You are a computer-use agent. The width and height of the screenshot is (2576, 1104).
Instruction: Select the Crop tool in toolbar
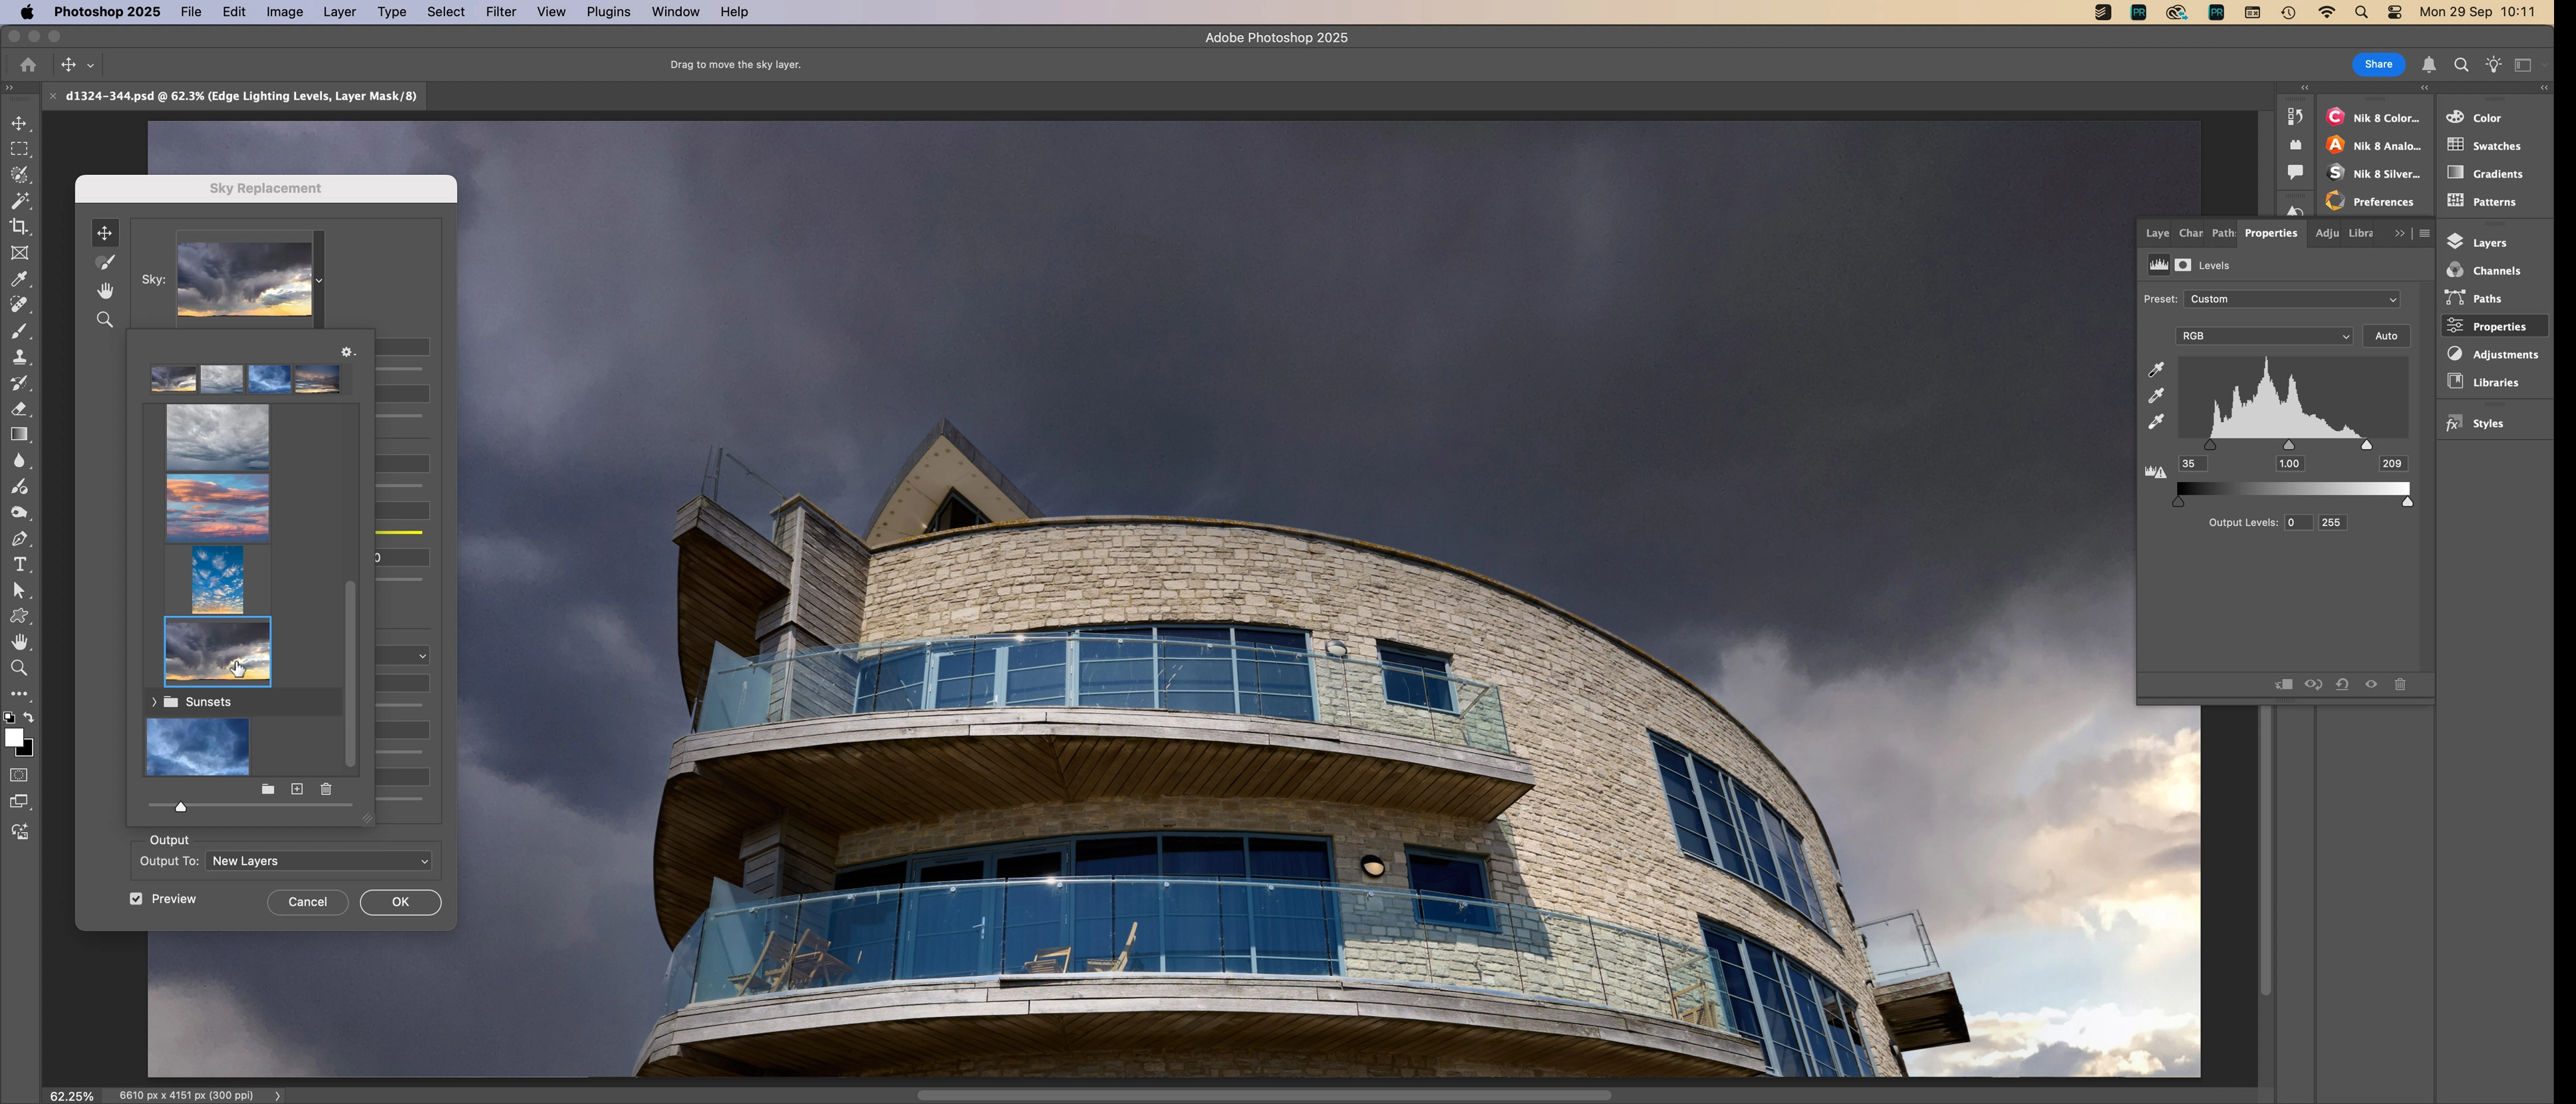coord(19,227)
